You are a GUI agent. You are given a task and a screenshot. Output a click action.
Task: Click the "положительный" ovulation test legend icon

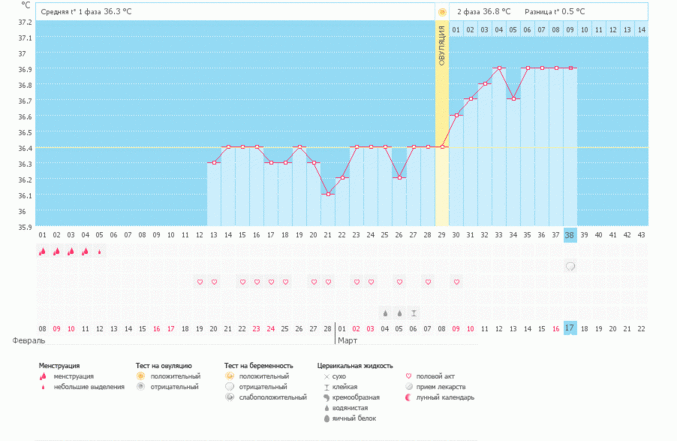141,376
